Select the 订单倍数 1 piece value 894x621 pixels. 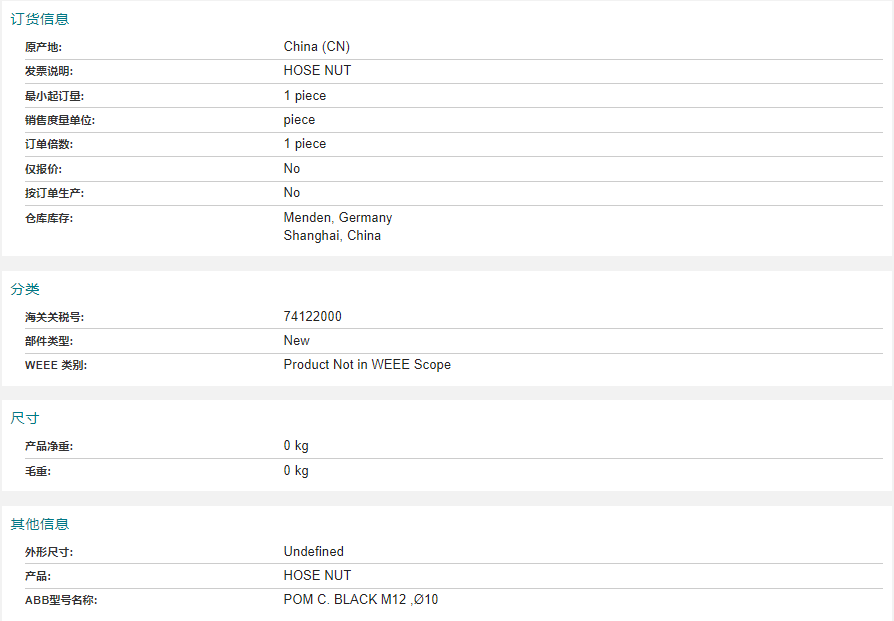pyautogui.click(x=304, y=144)
